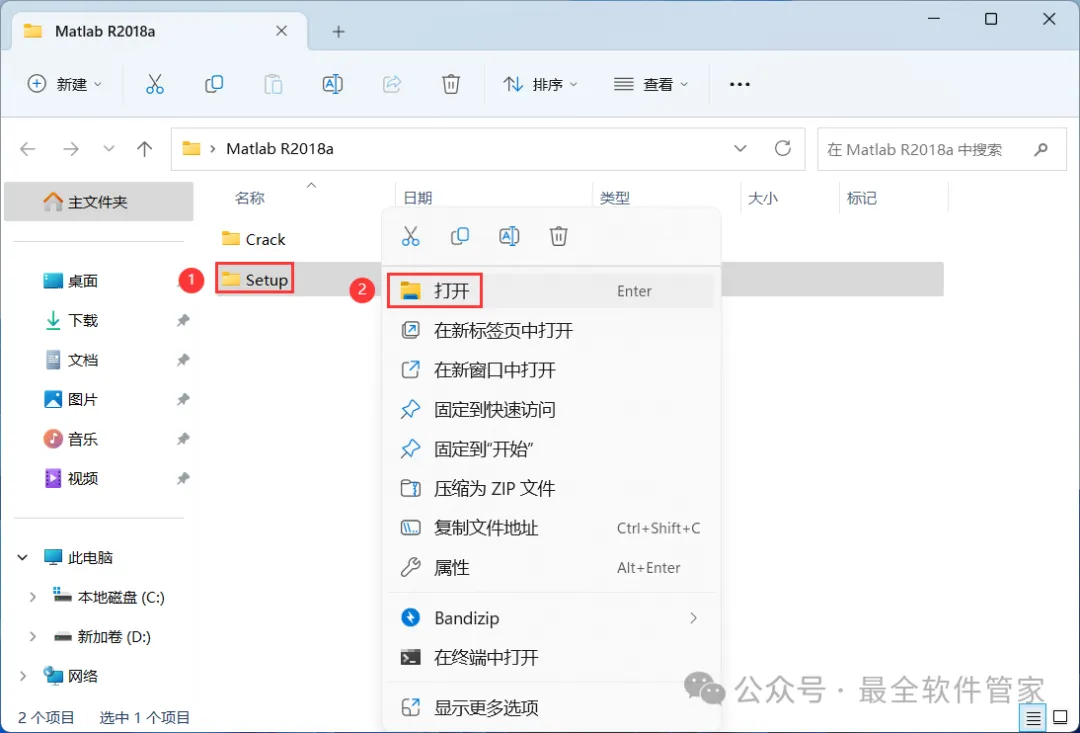Image resolution: width=1080 pixels, height=733 pixels.
Task: Click the pin icon next to 图片
Action: pos(183,400)
